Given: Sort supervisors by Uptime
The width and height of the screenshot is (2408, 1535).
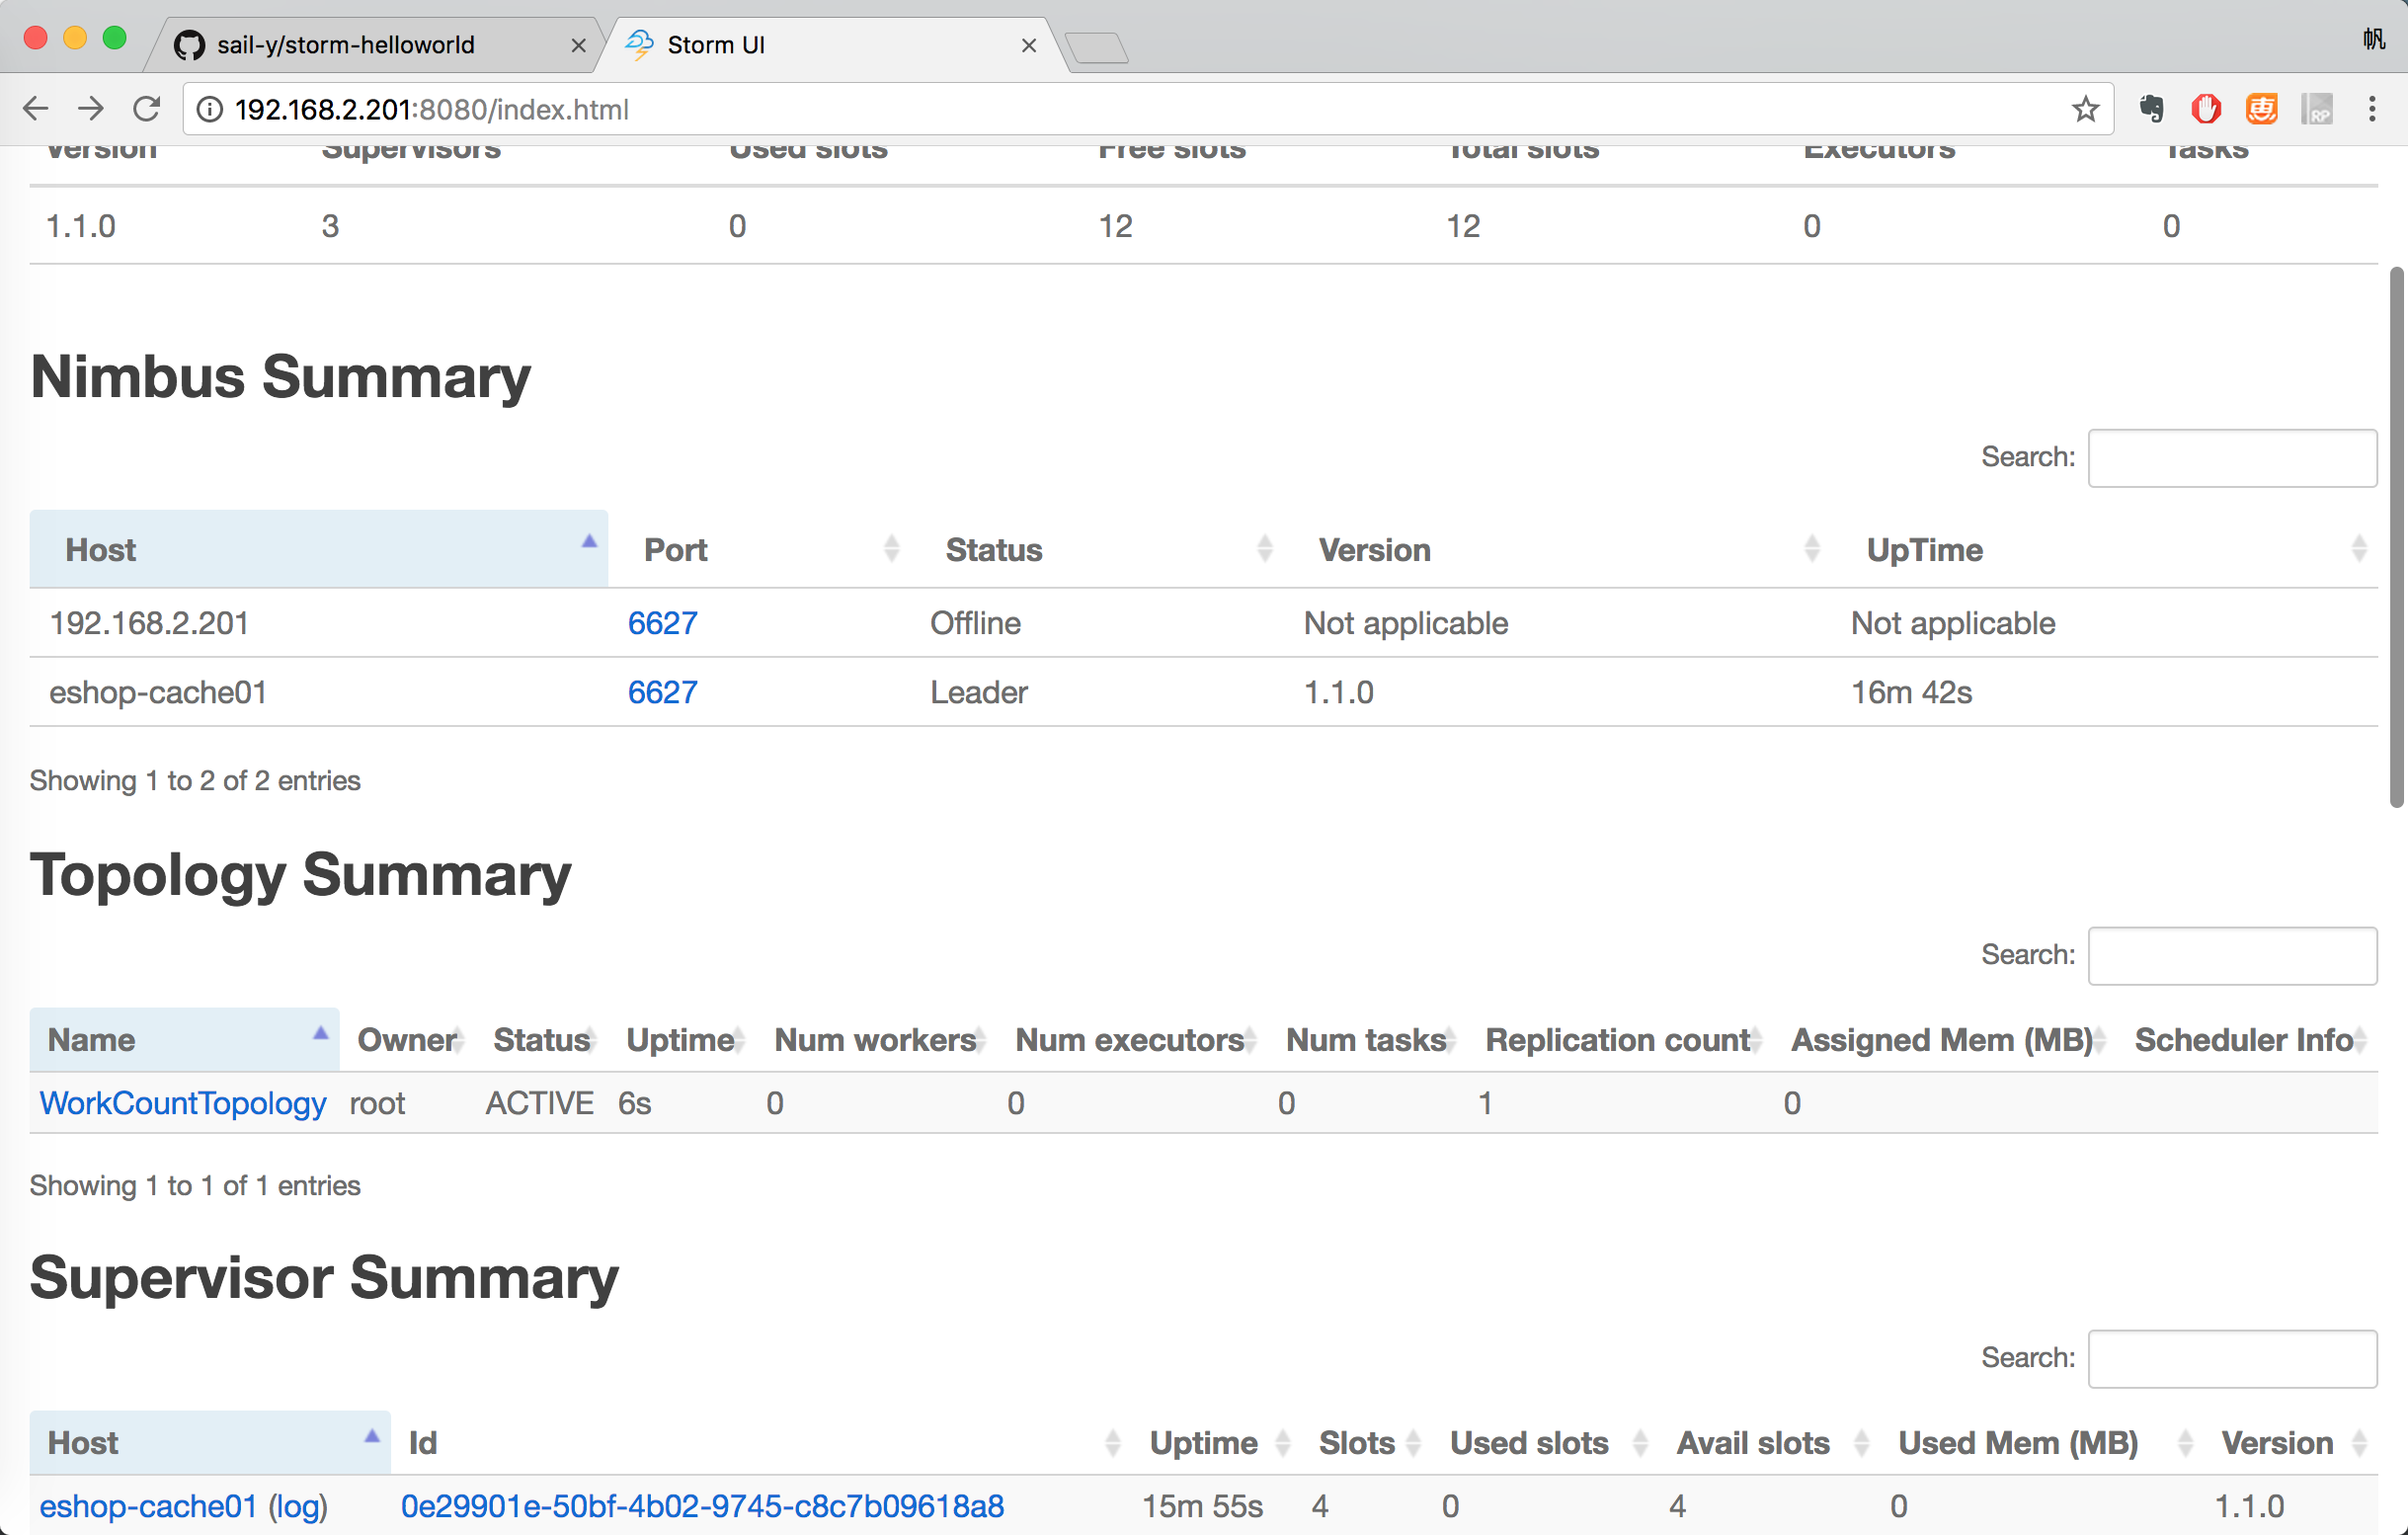Looking at the screenshot, I should (1216, 1443).
